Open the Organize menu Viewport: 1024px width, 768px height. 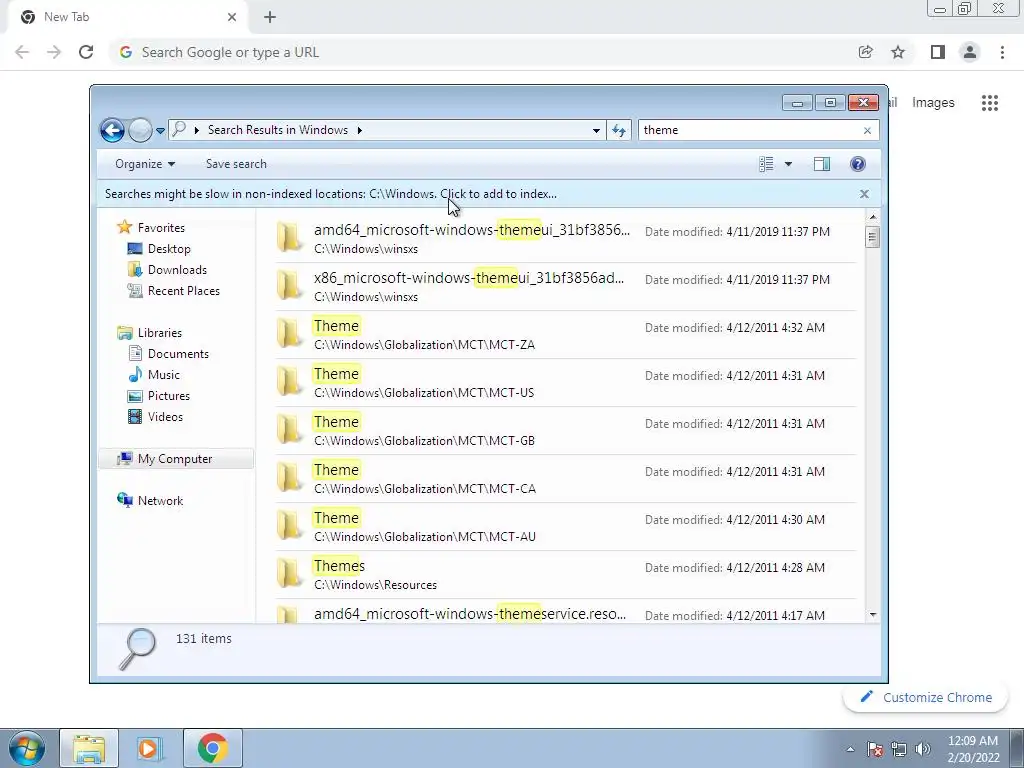[x=145, y=164]
